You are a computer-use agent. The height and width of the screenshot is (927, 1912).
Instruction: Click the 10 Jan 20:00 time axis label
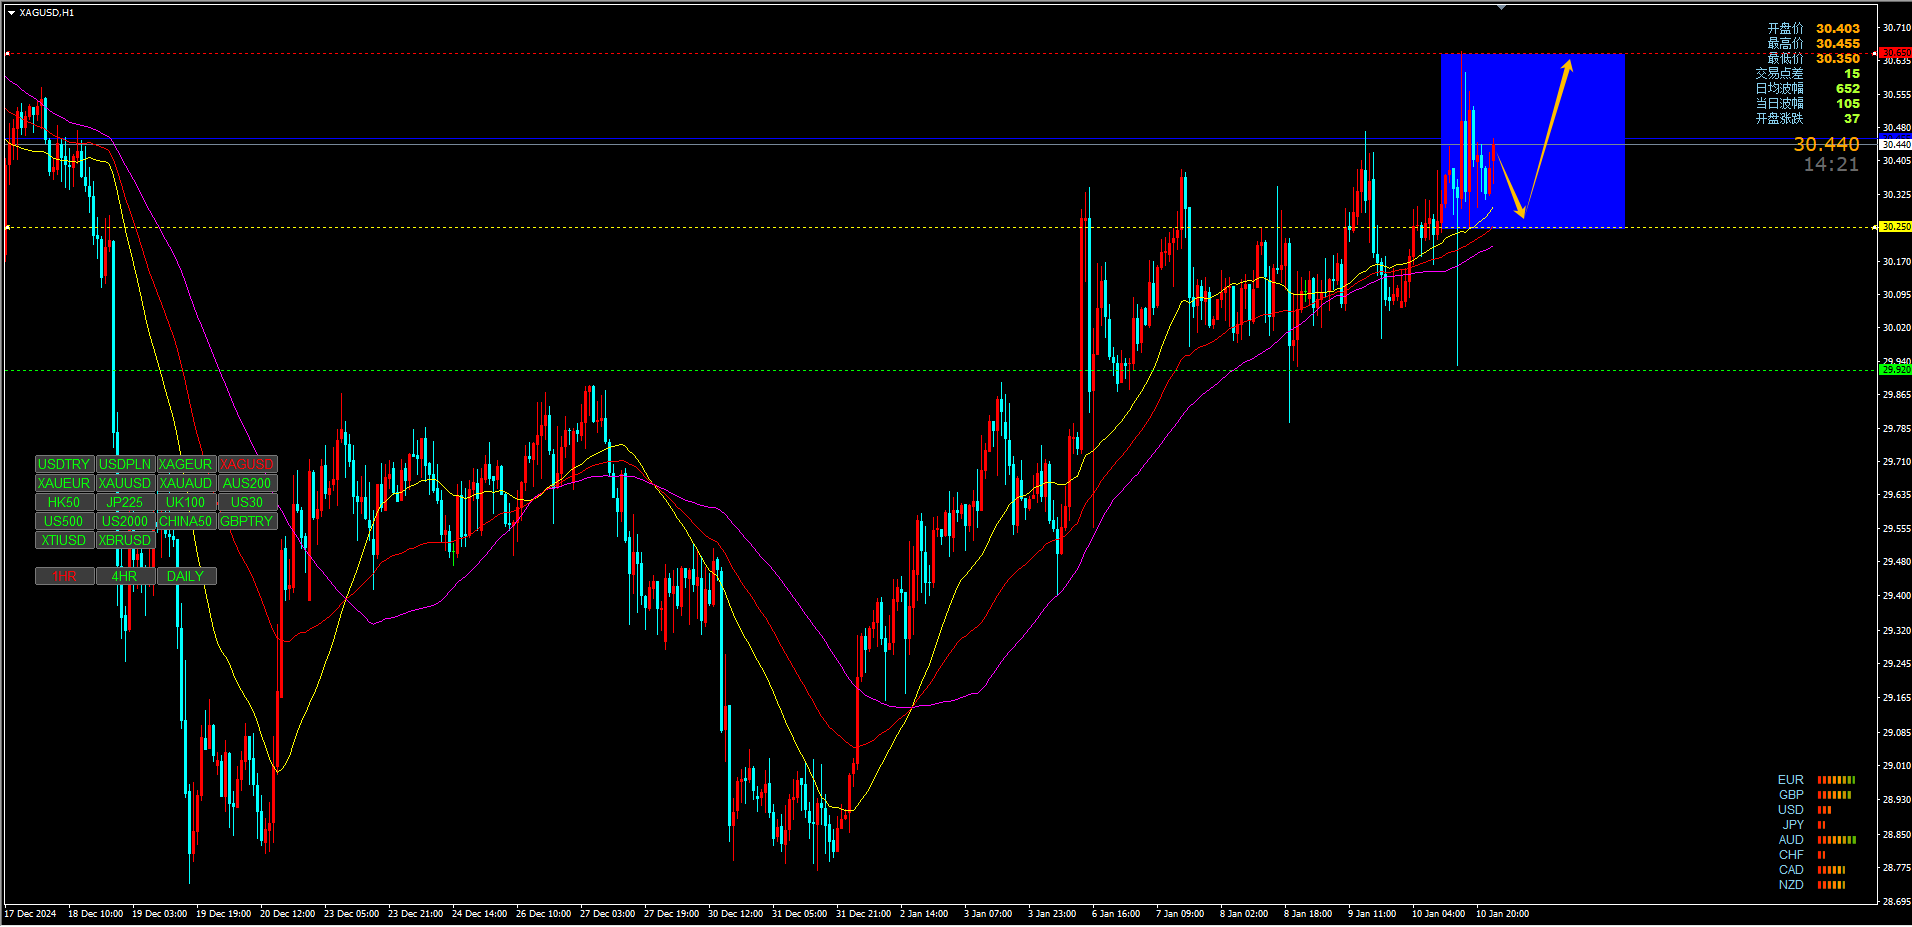tap(1502, 914)
